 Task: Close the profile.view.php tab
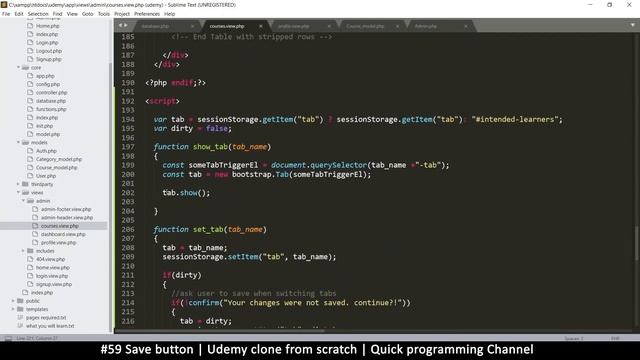coord(329,26)
